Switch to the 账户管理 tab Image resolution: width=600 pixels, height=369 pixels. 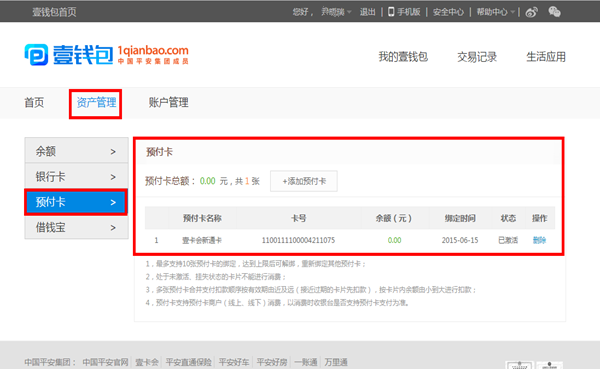tap(168, 103)
